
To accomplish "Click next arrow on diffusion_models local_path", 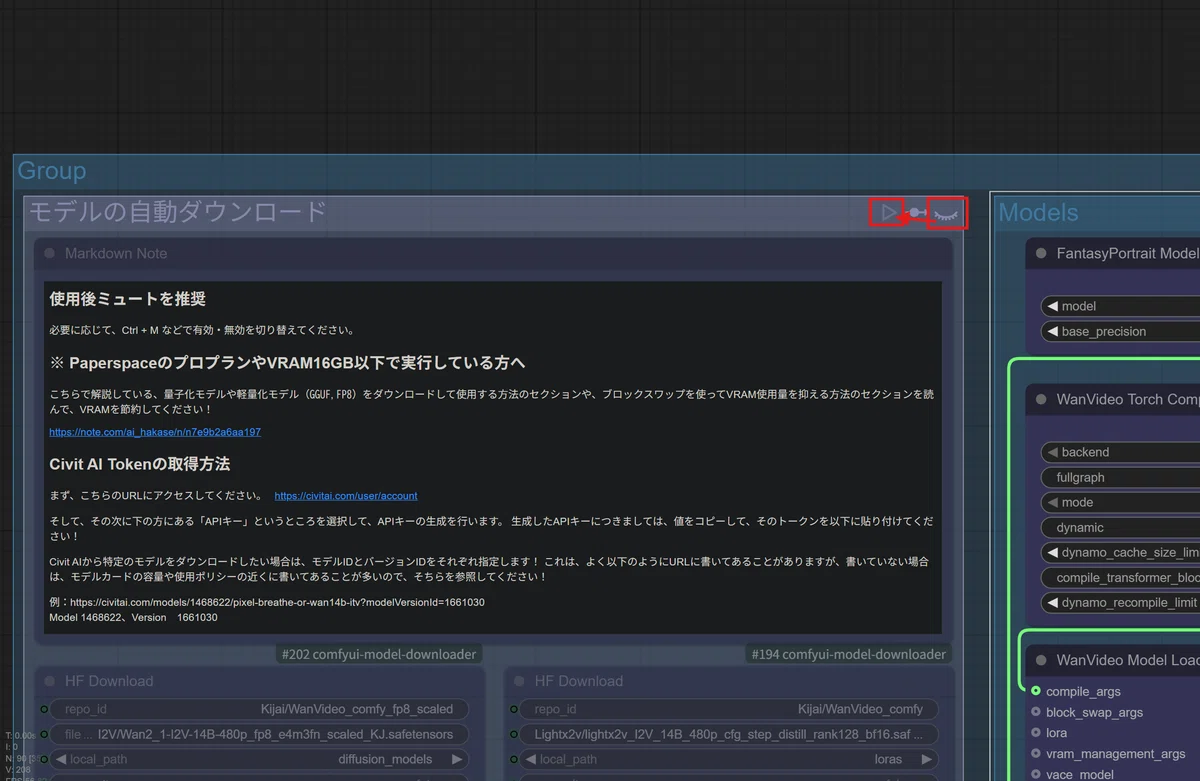I will coord(457,759).
